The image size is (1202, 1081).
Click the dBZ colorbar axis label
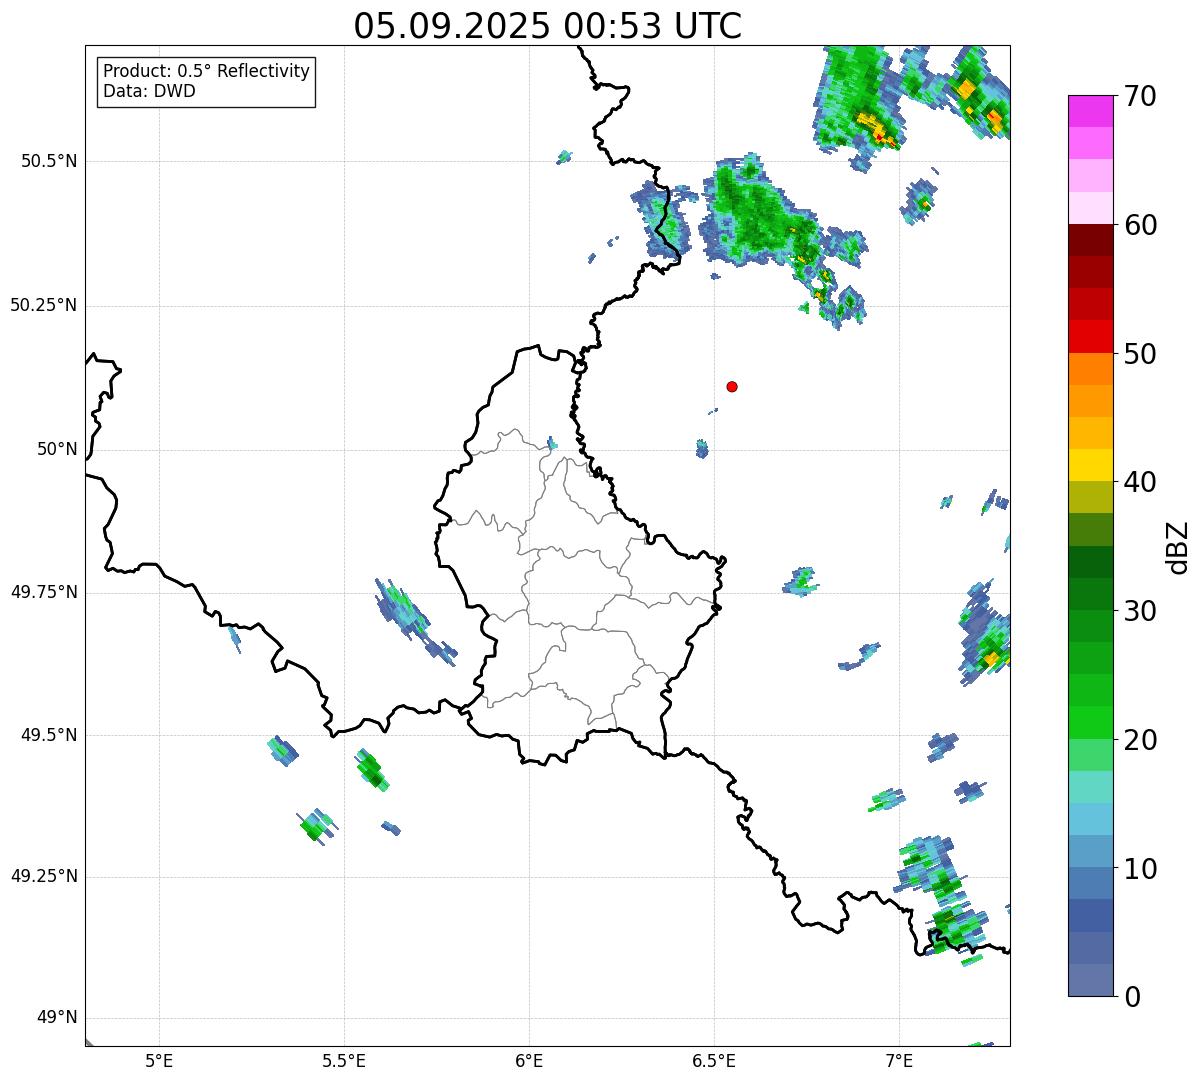1178,547
